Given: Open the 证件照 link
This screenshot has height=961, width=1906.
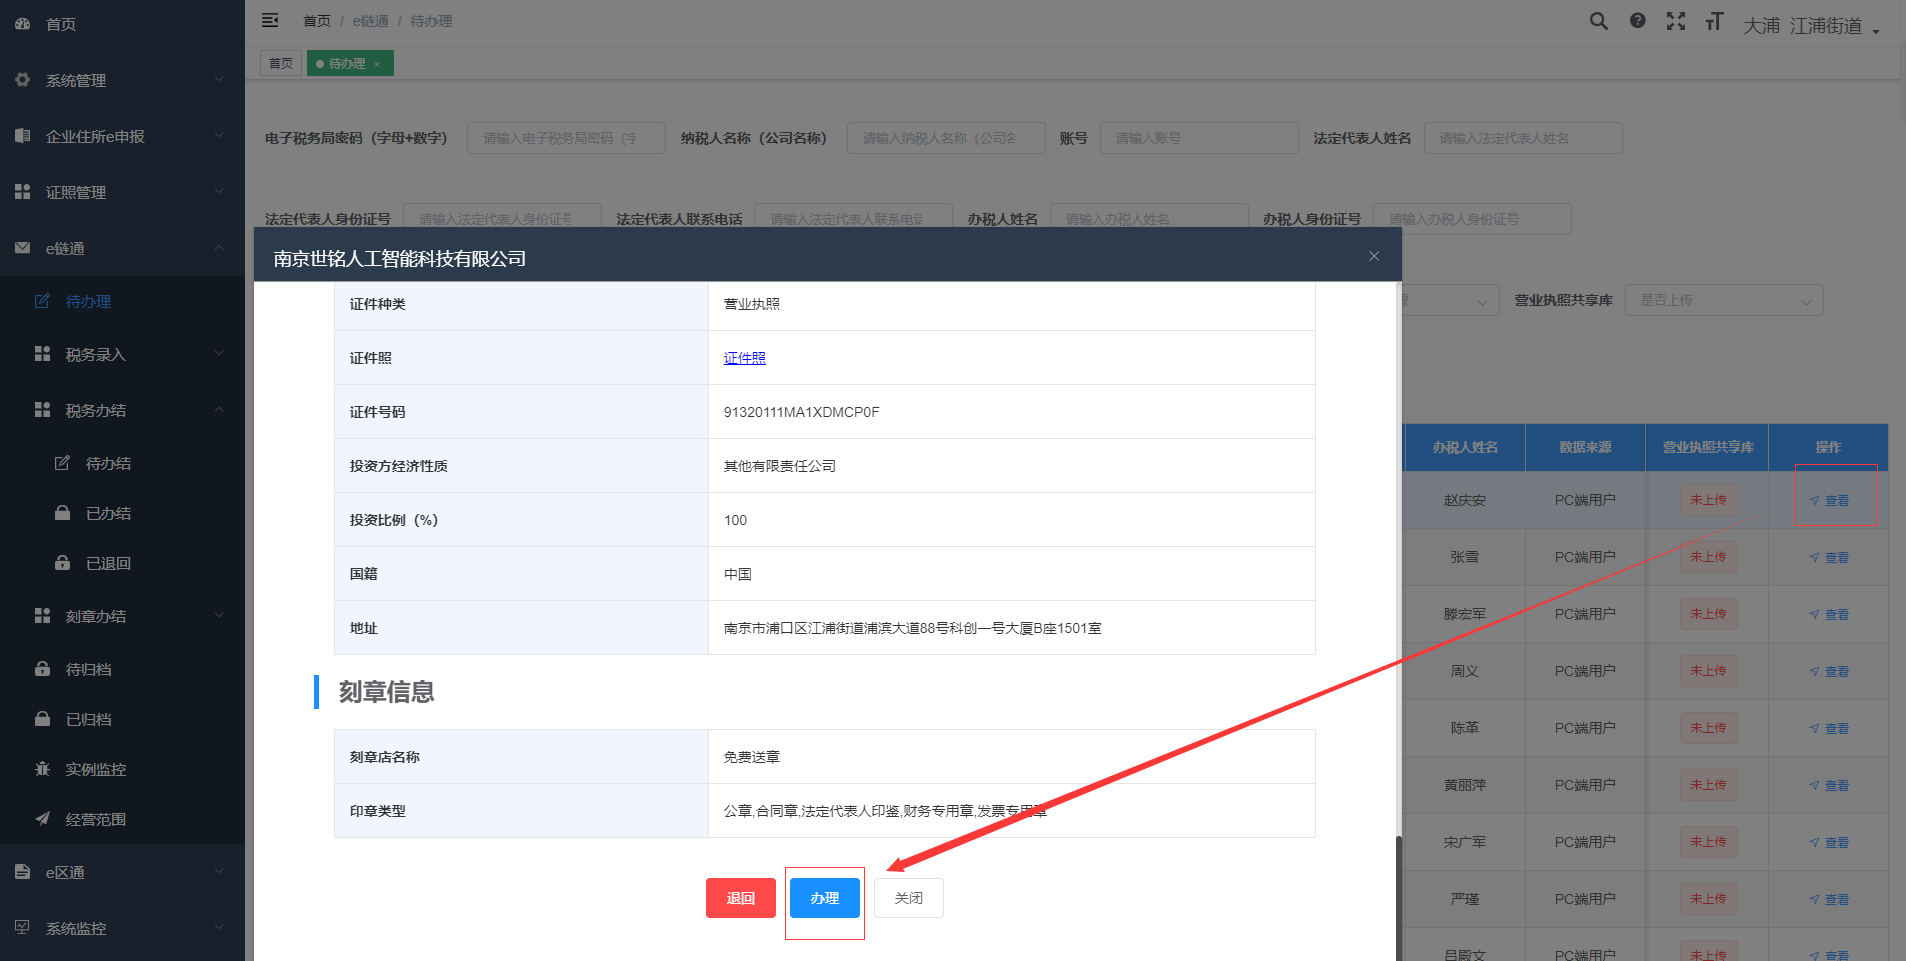Looking at the screenshot, I should coord(745,358).
